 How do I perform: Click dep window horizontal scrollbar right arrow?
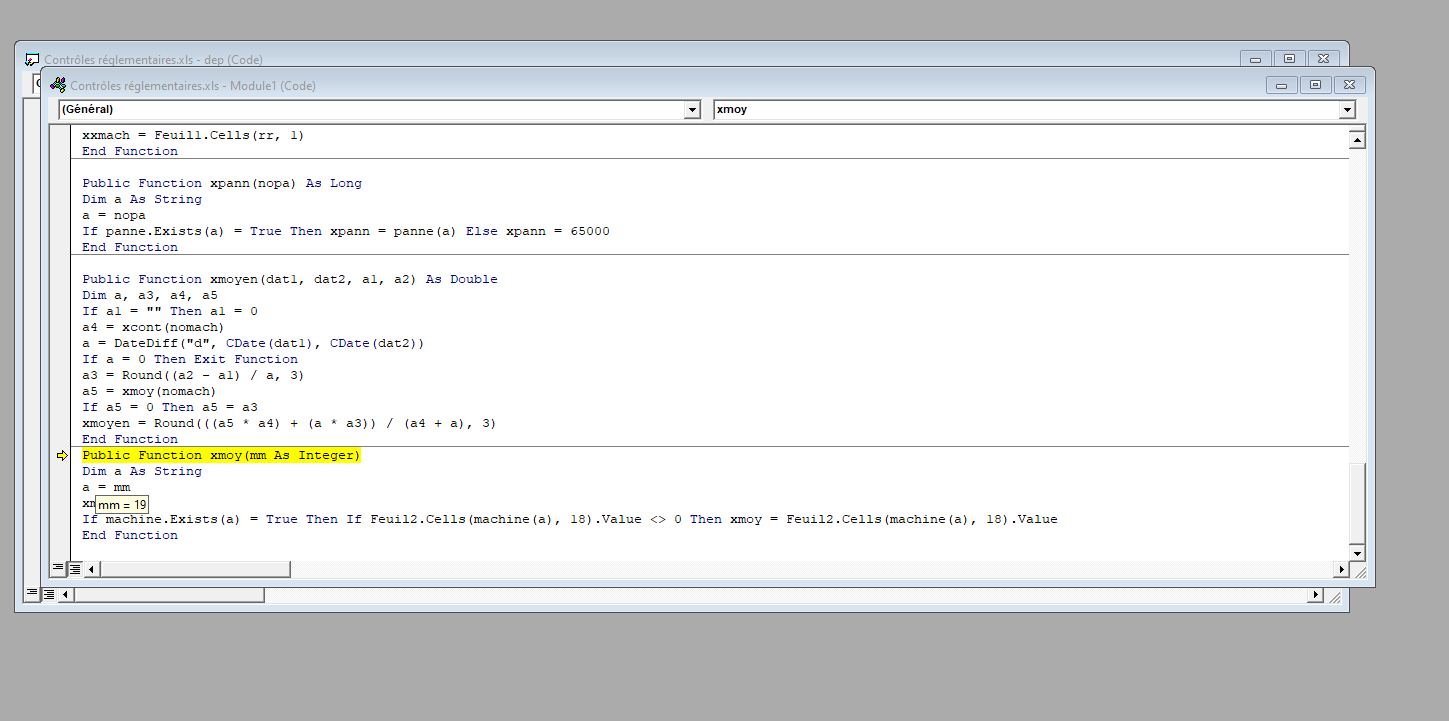[1315, 595]
